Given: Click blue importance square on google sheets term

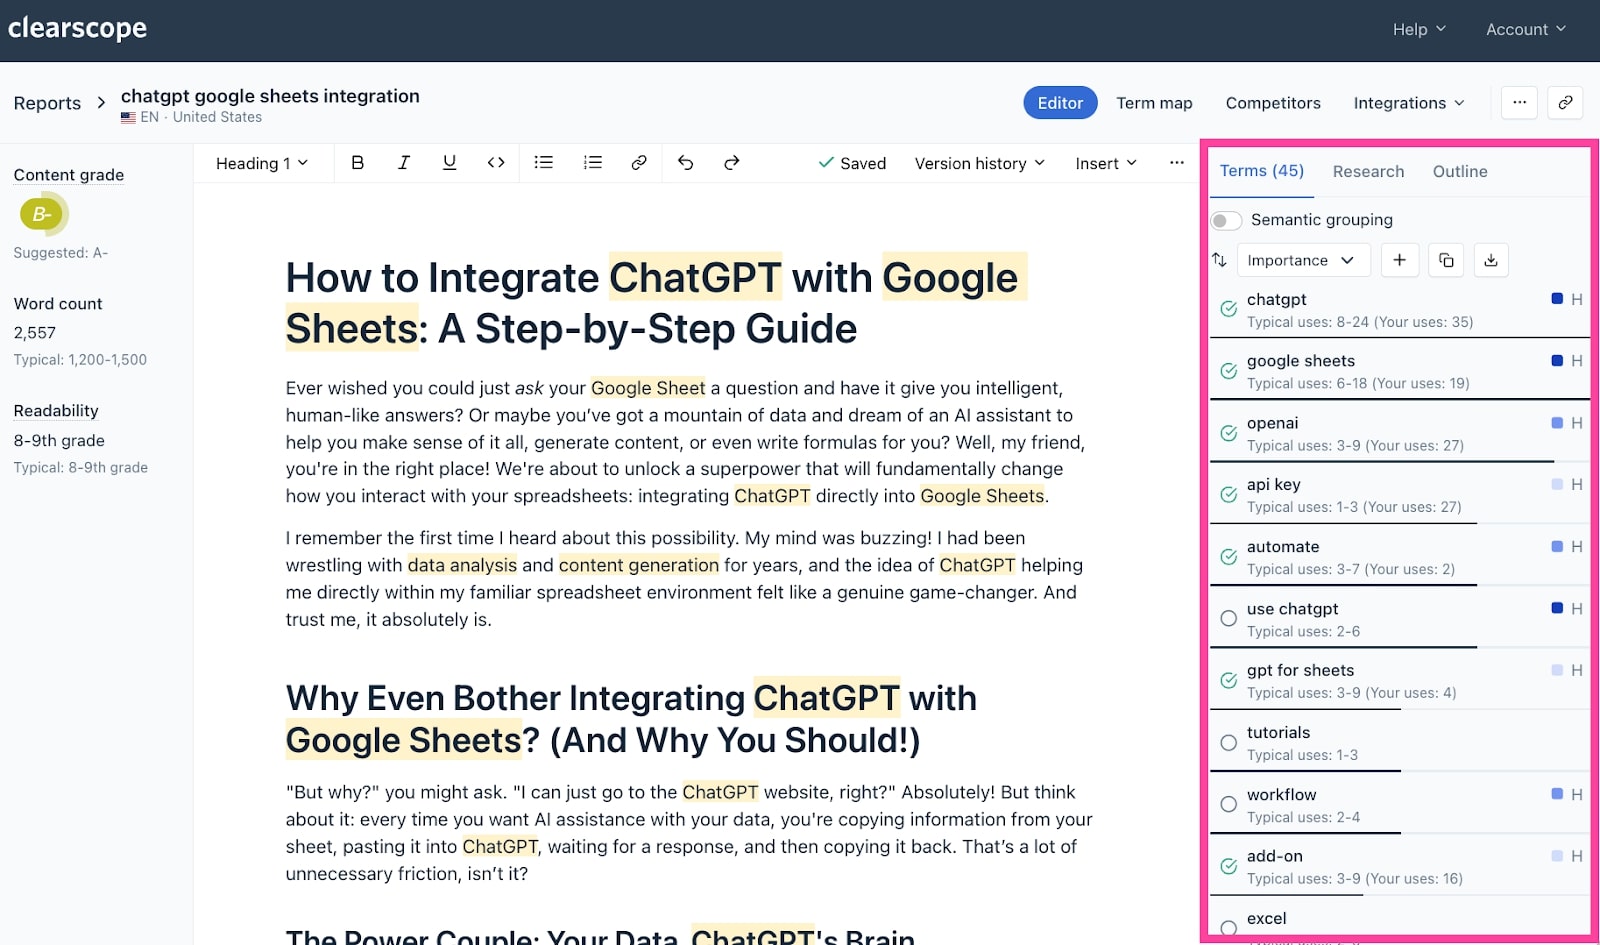Looking at the screenshot, I should coord(1557,361).
